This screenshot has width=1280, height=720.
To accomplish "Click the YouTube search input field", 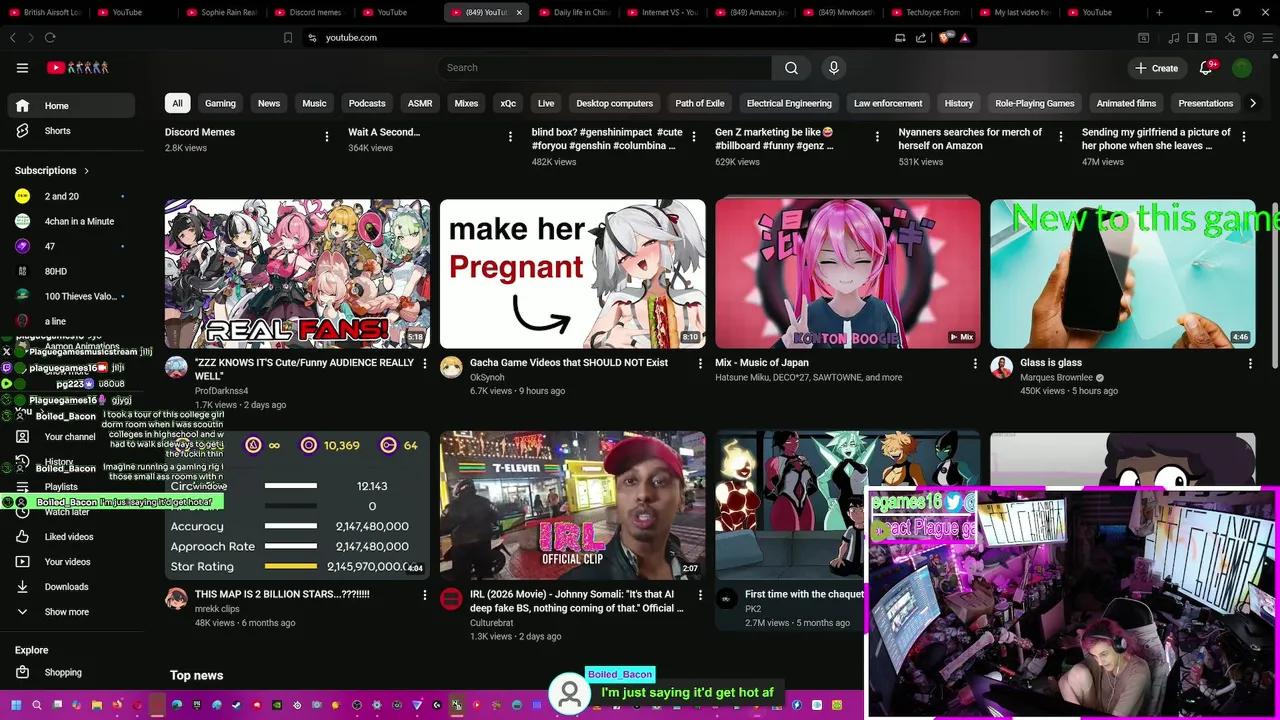I will (x=604, y=68).
